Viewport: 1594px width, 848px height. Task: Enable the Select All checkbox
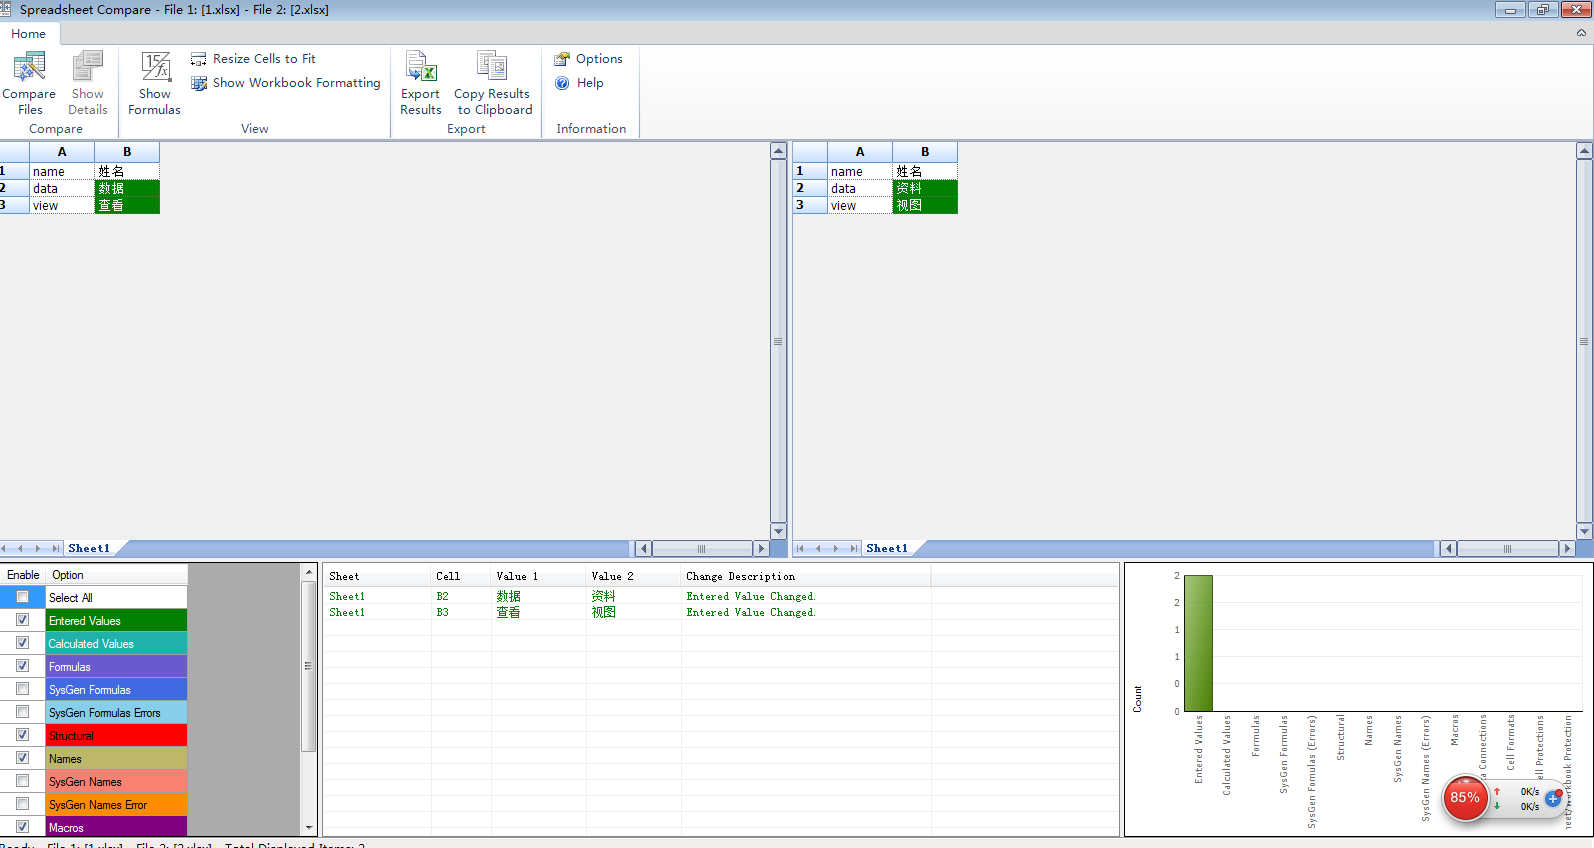pyautogui.click(x=22, y=597)
